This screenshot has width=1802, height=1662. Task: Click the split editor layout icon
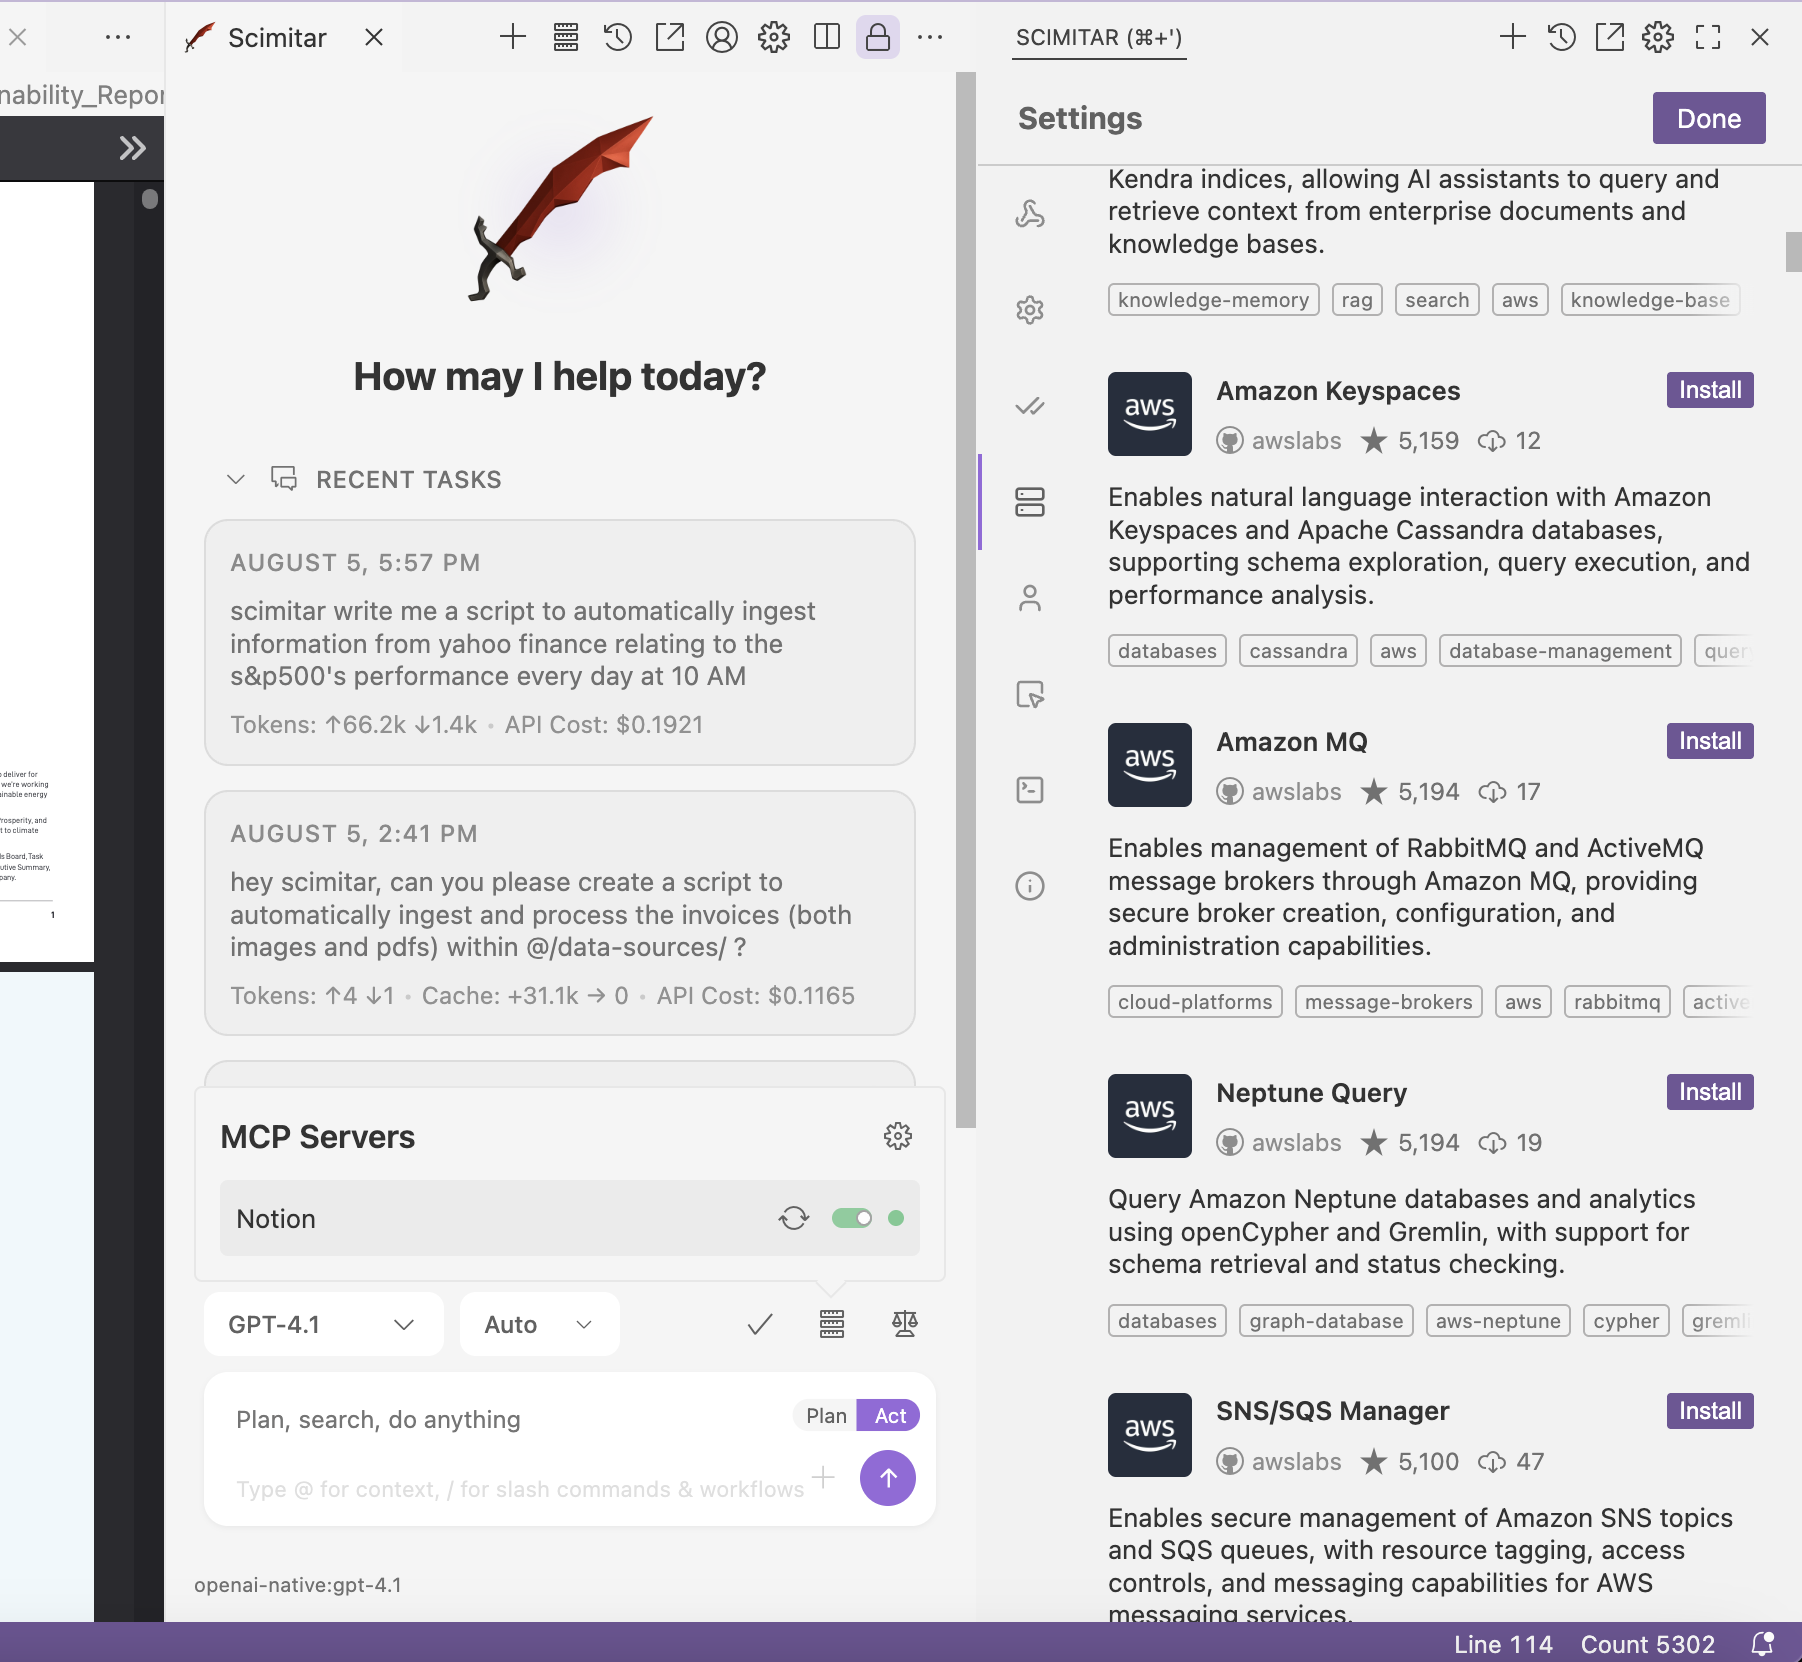tap(826, 38)
